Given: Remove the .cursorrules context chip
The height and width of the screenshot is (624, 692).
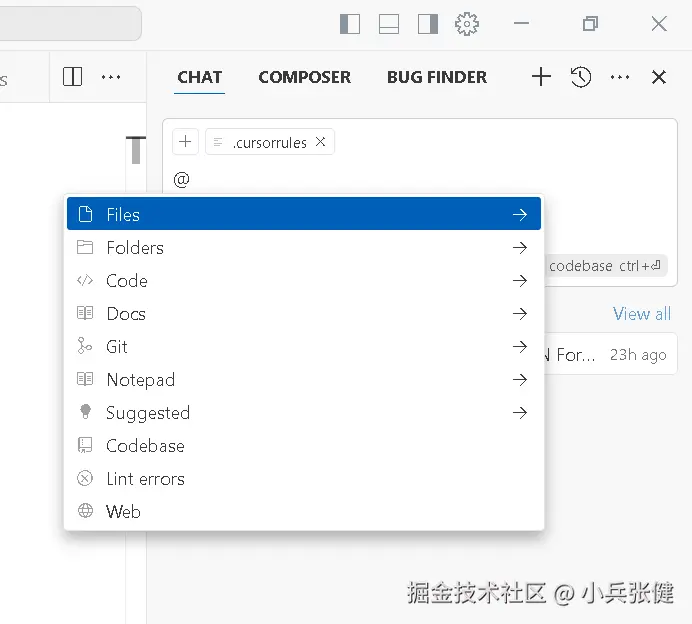Looking at the screenshot, I should (320, 142).
